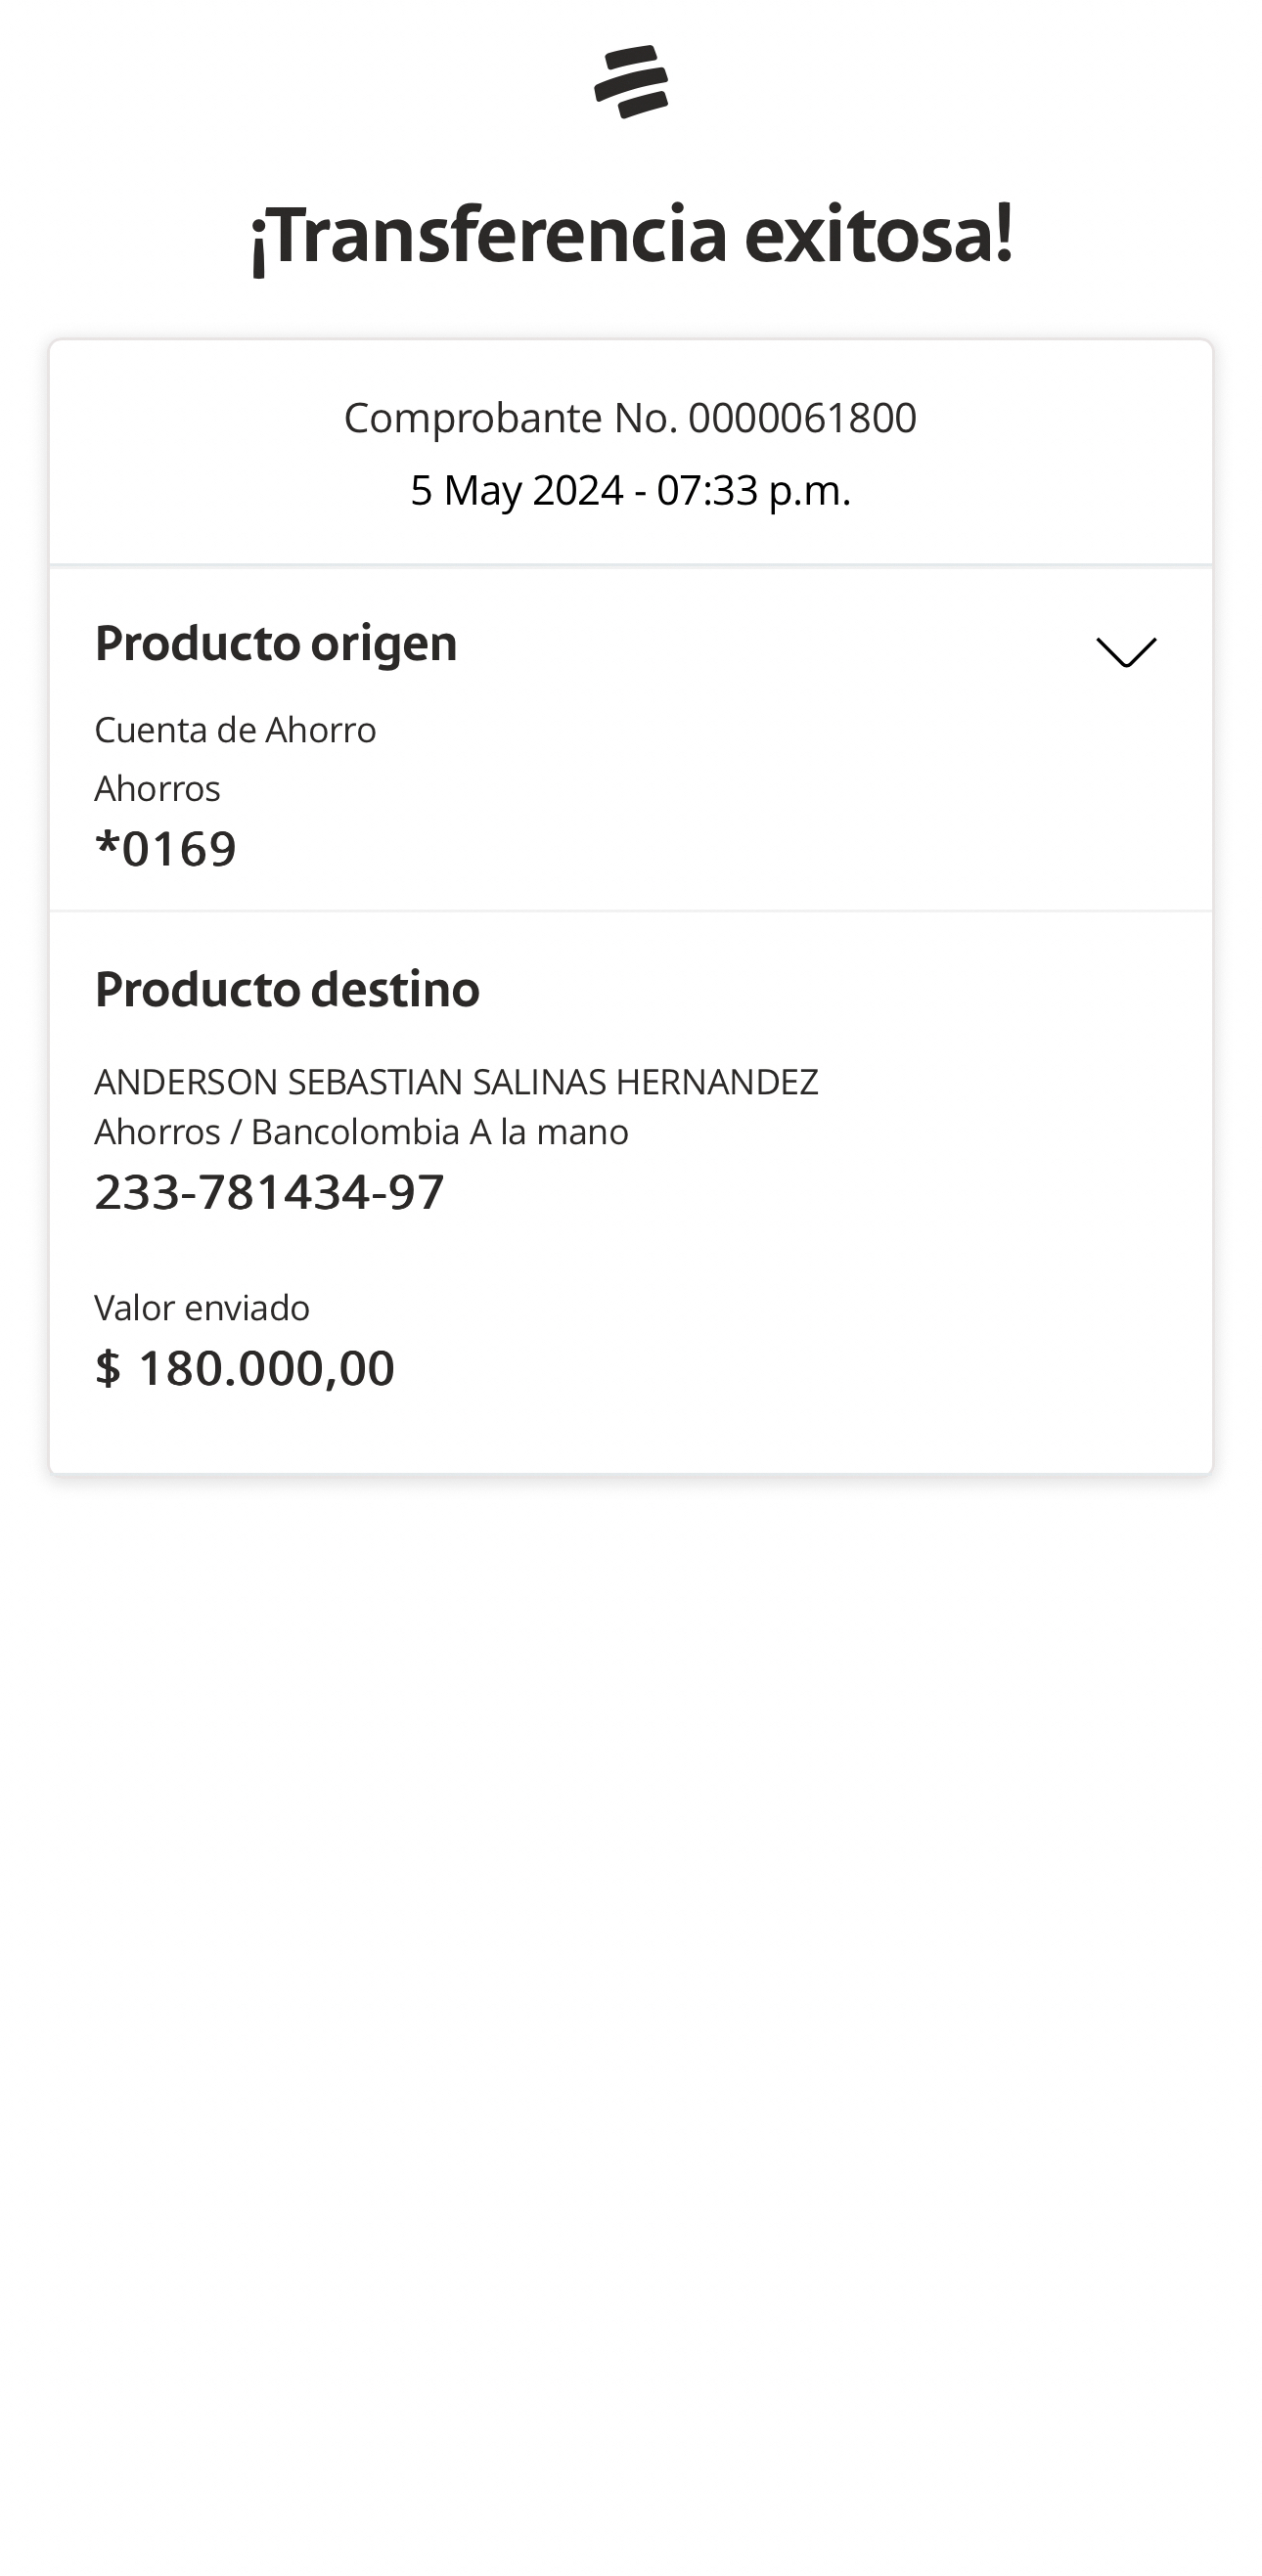Expand the Producto origen chevron arrow
The width and height of the screenshot is (1262, 2576).
point(1126,651)
